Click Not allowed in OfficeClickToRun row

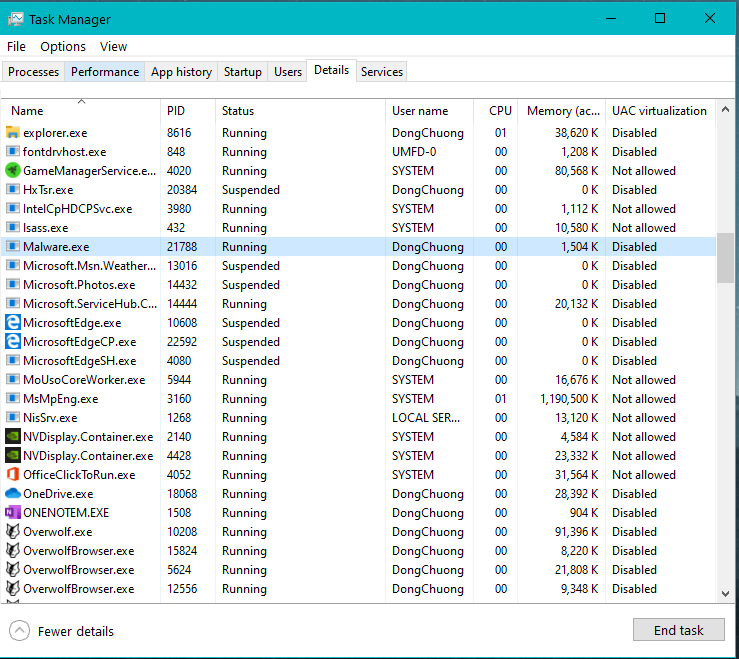pos(644,475)
